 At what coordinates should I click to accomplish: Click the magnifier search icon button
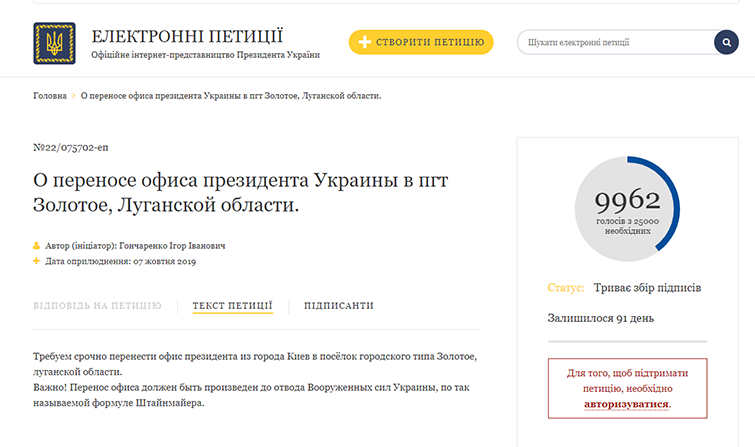pos(725,42)
